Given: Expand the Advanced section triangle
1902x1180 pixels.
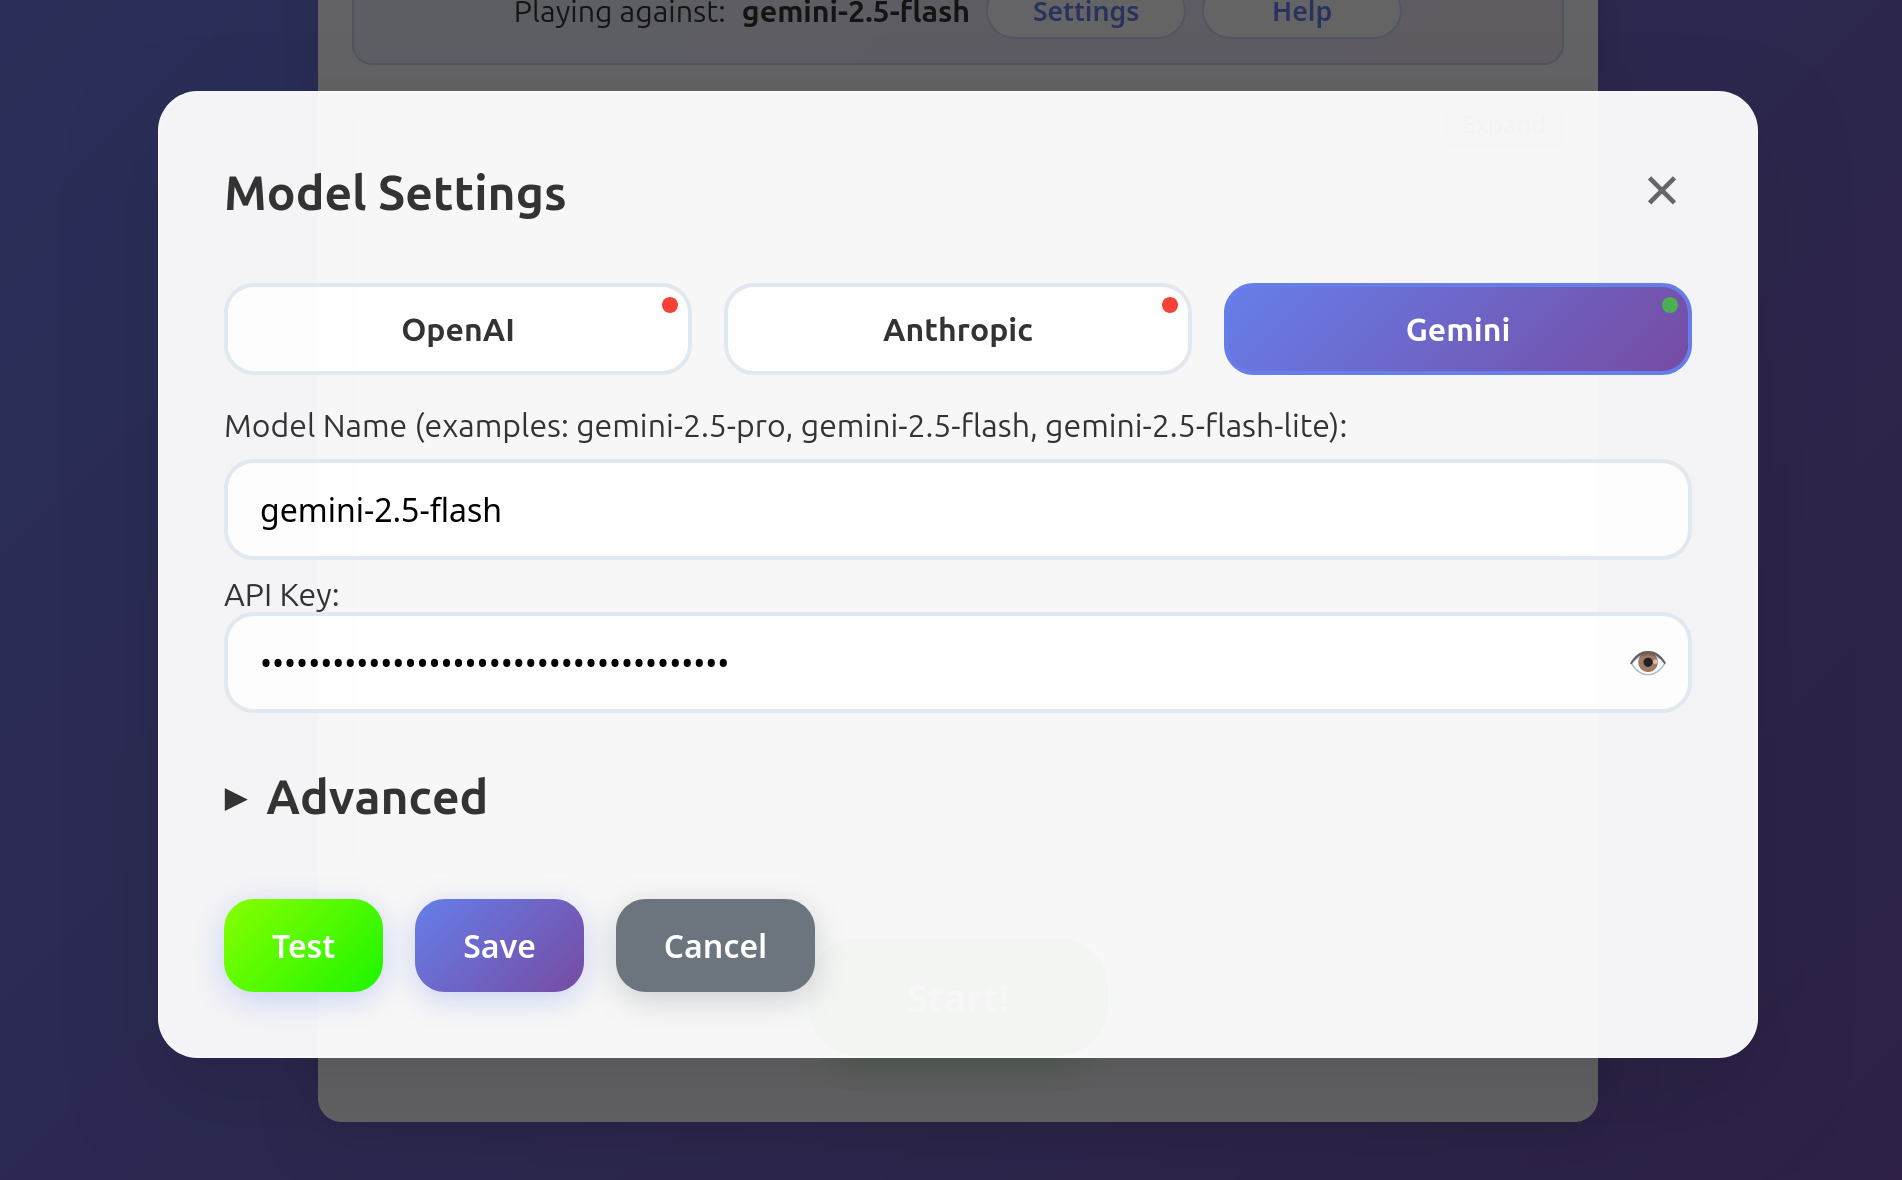Looking at the screenshot, I should (236, 799).
